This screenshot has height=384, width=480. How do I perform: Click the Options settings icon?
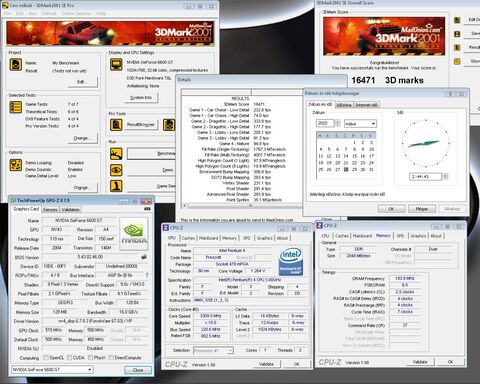coord(16,165)
